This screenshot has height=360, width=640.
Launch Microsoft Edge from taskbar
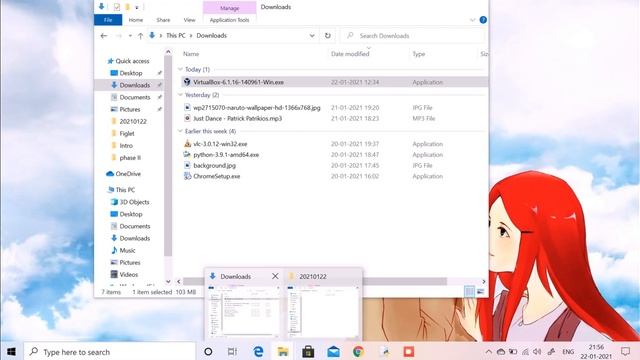[258, 351]
